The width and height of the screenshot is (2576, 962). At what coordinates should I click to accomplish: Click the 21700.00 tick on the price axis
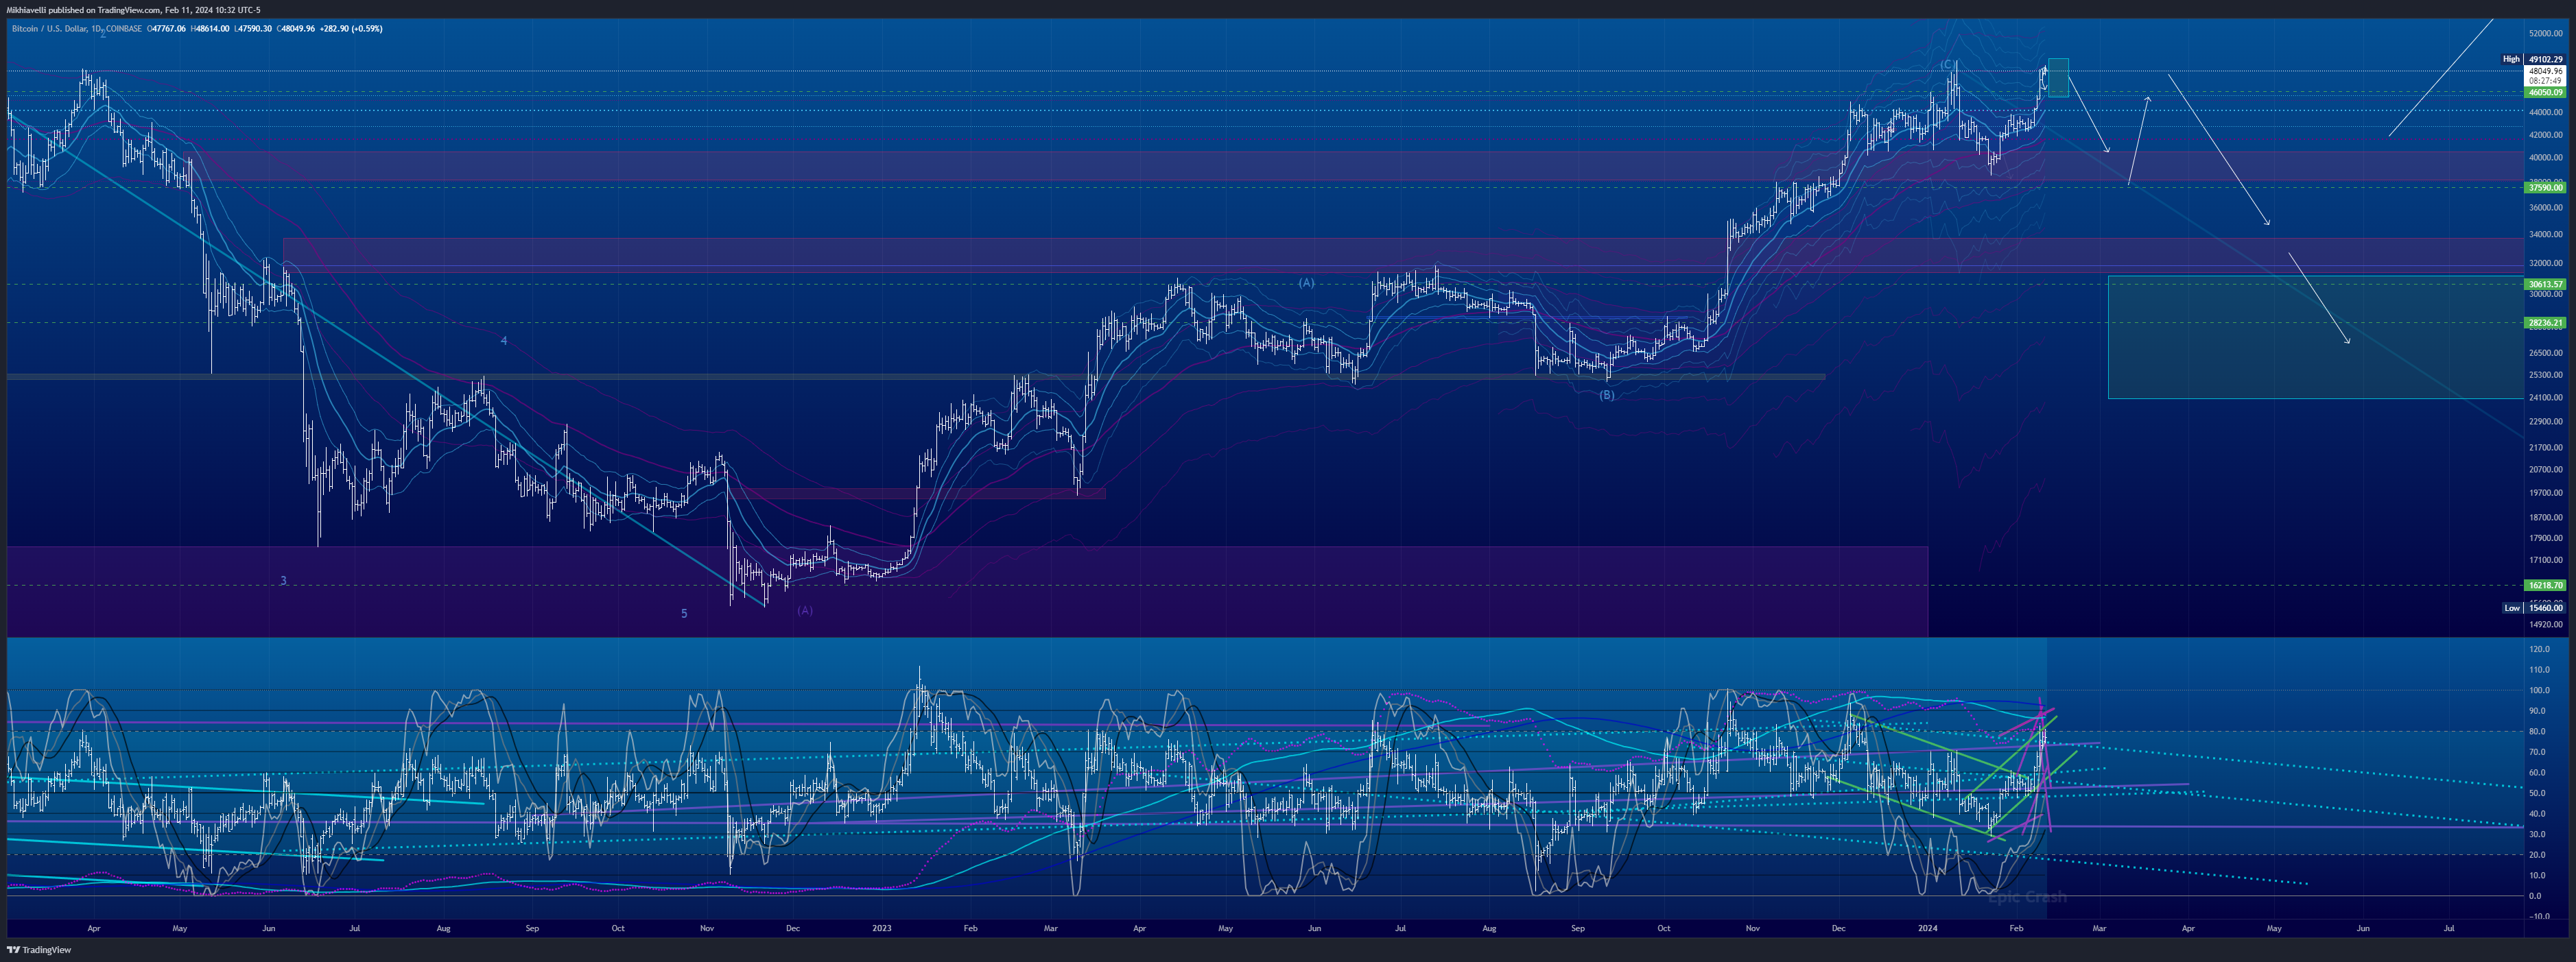pos(2546,447)
